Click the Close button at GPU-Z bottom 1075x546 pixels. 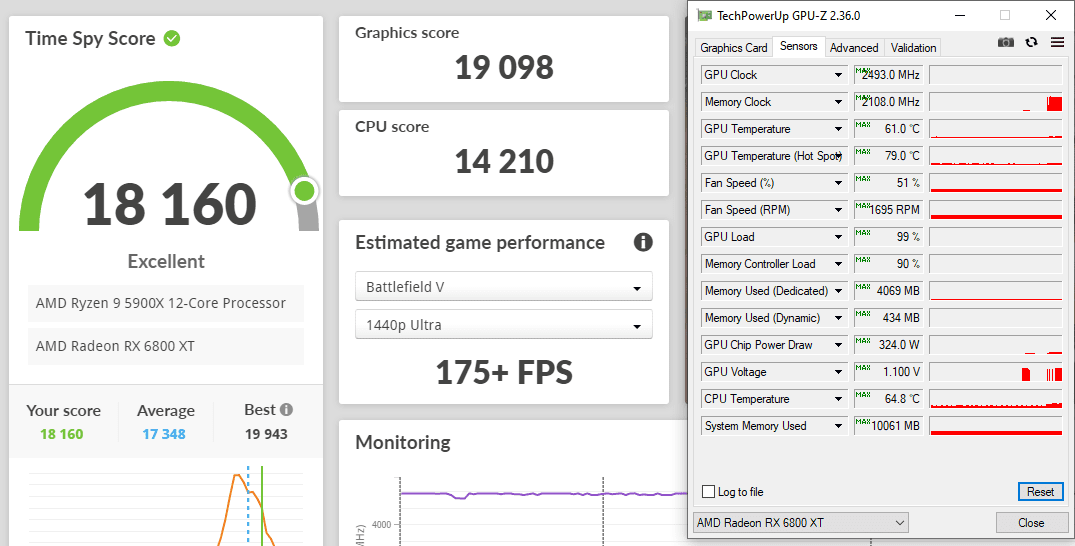click(x=1031, y=523)
